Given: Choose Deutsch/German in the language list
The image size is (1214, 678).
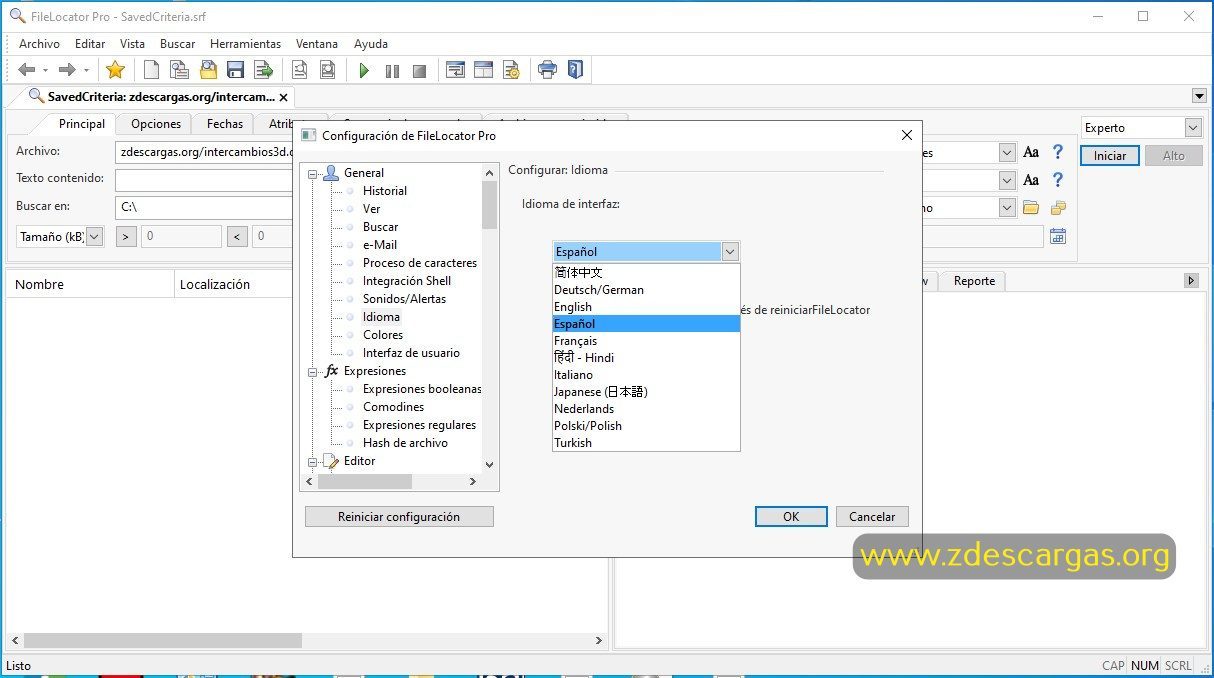Looking at the screenshot, I should [646, 290].
